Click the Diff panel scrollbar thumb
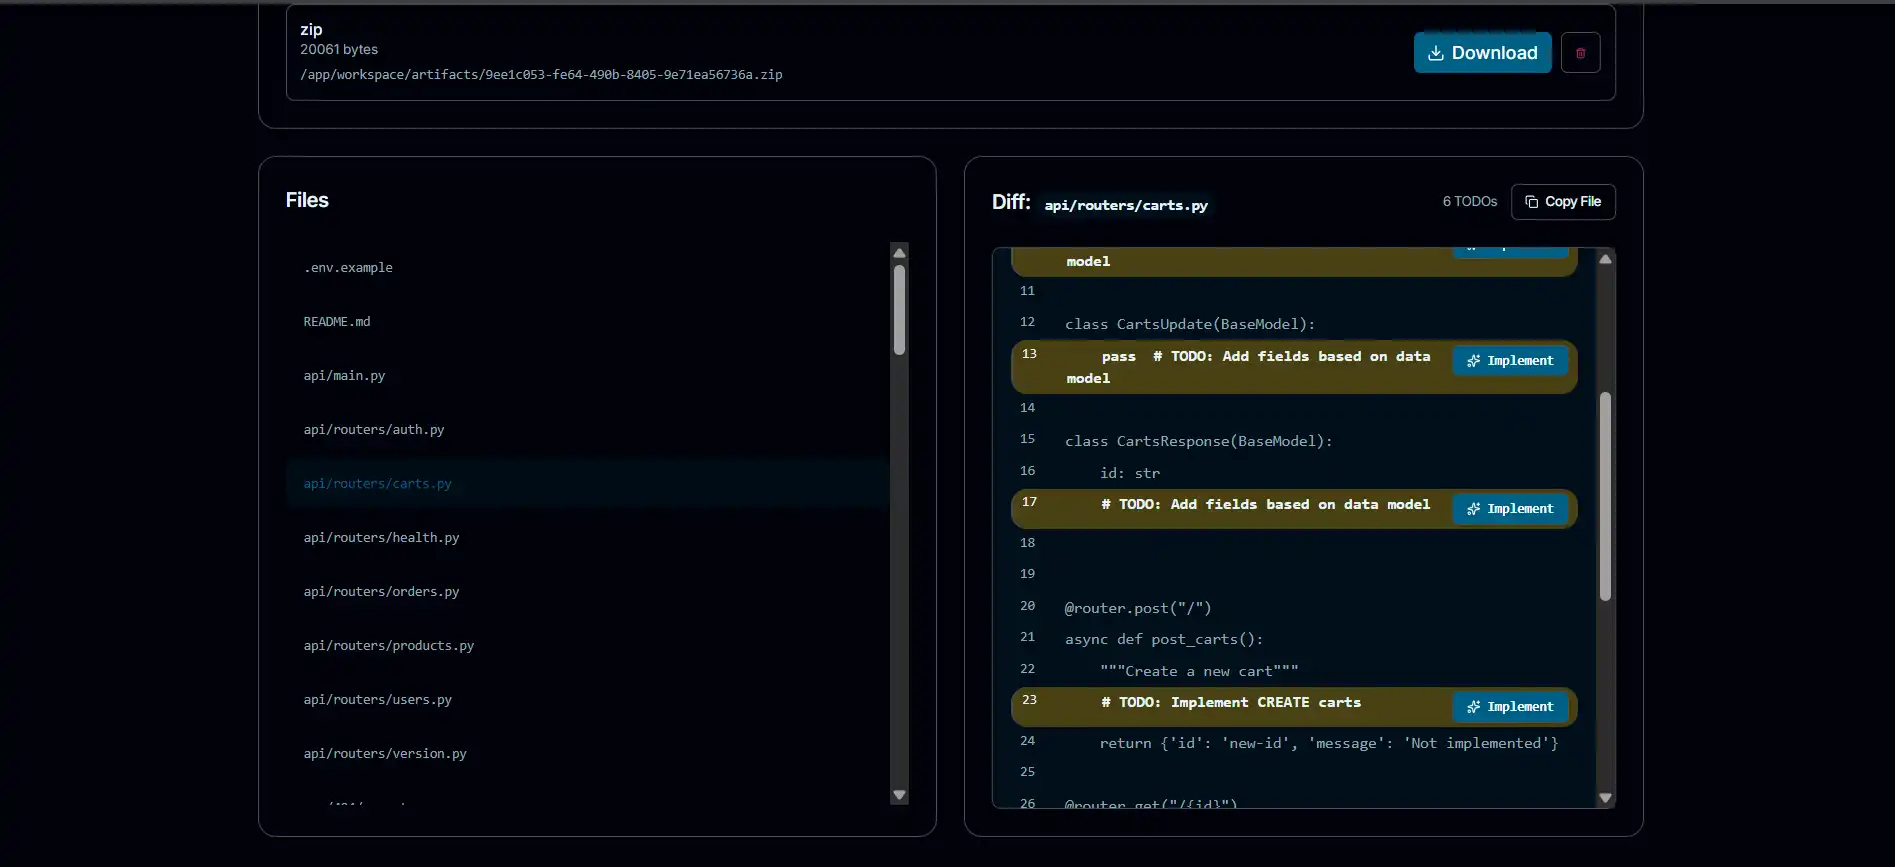 click(1605, 496)
